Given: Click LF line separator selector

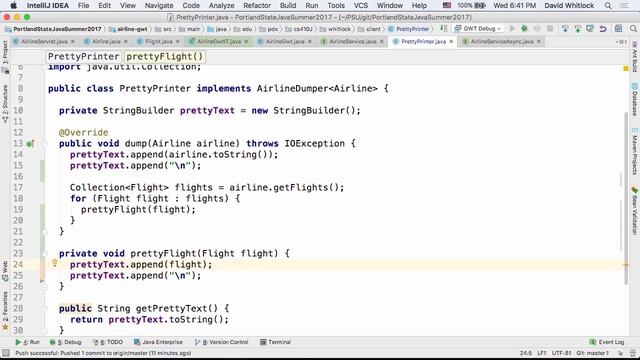Looking at the screenshot, I should (541, 353).
